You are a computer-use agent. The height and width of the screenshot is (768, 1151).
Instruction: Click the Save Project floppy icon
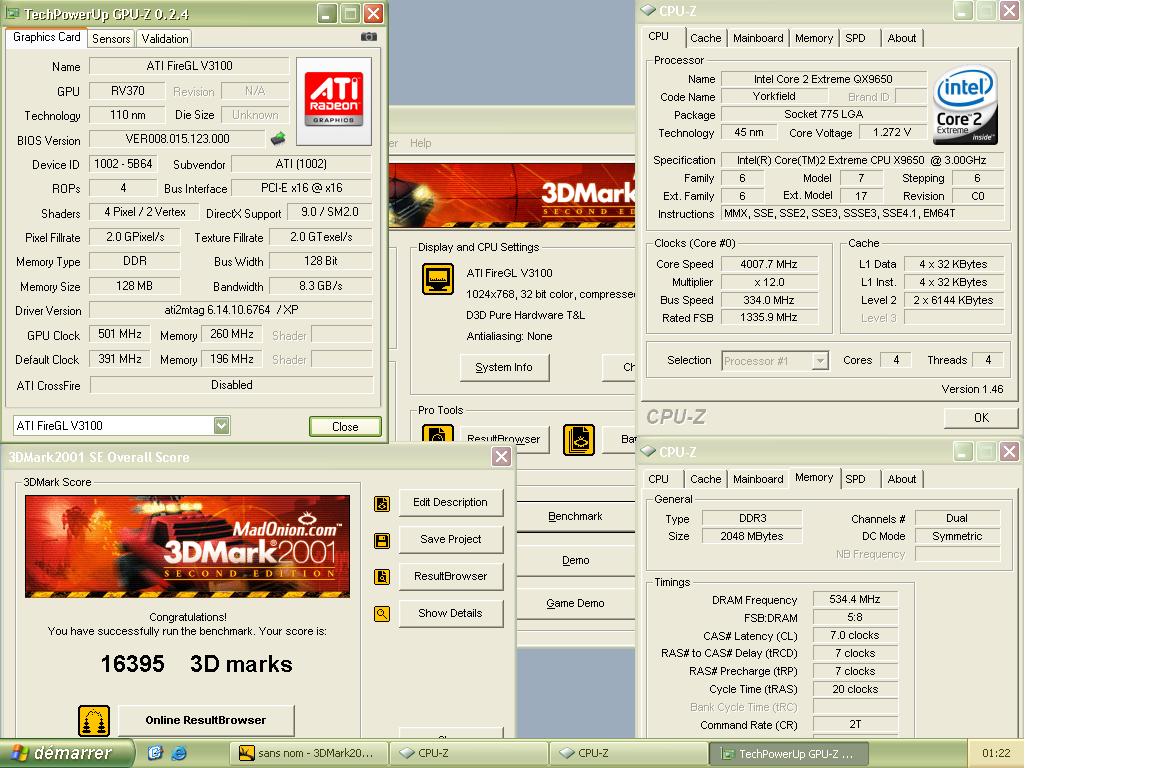pyautogui.click(x=382, y=541)
